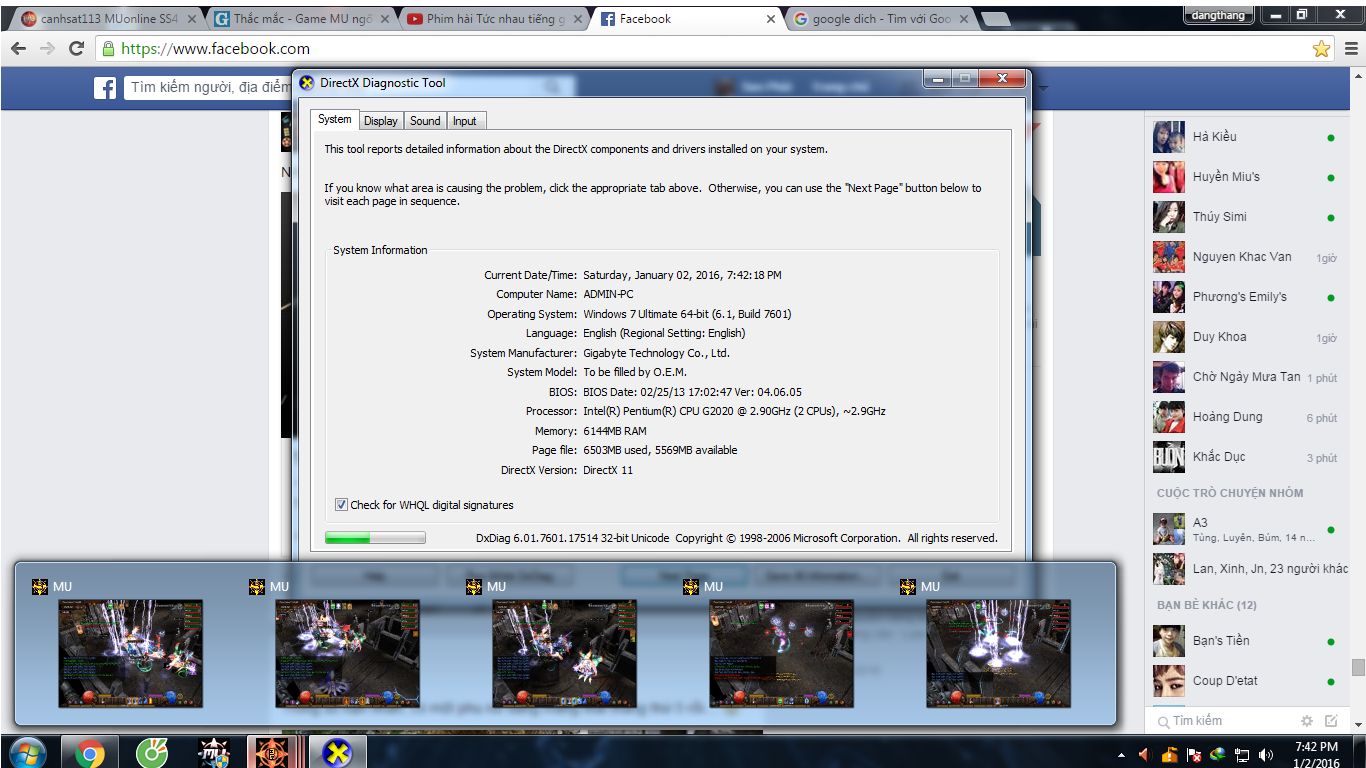Open chat with Khắc Dục

(1246, 457)
